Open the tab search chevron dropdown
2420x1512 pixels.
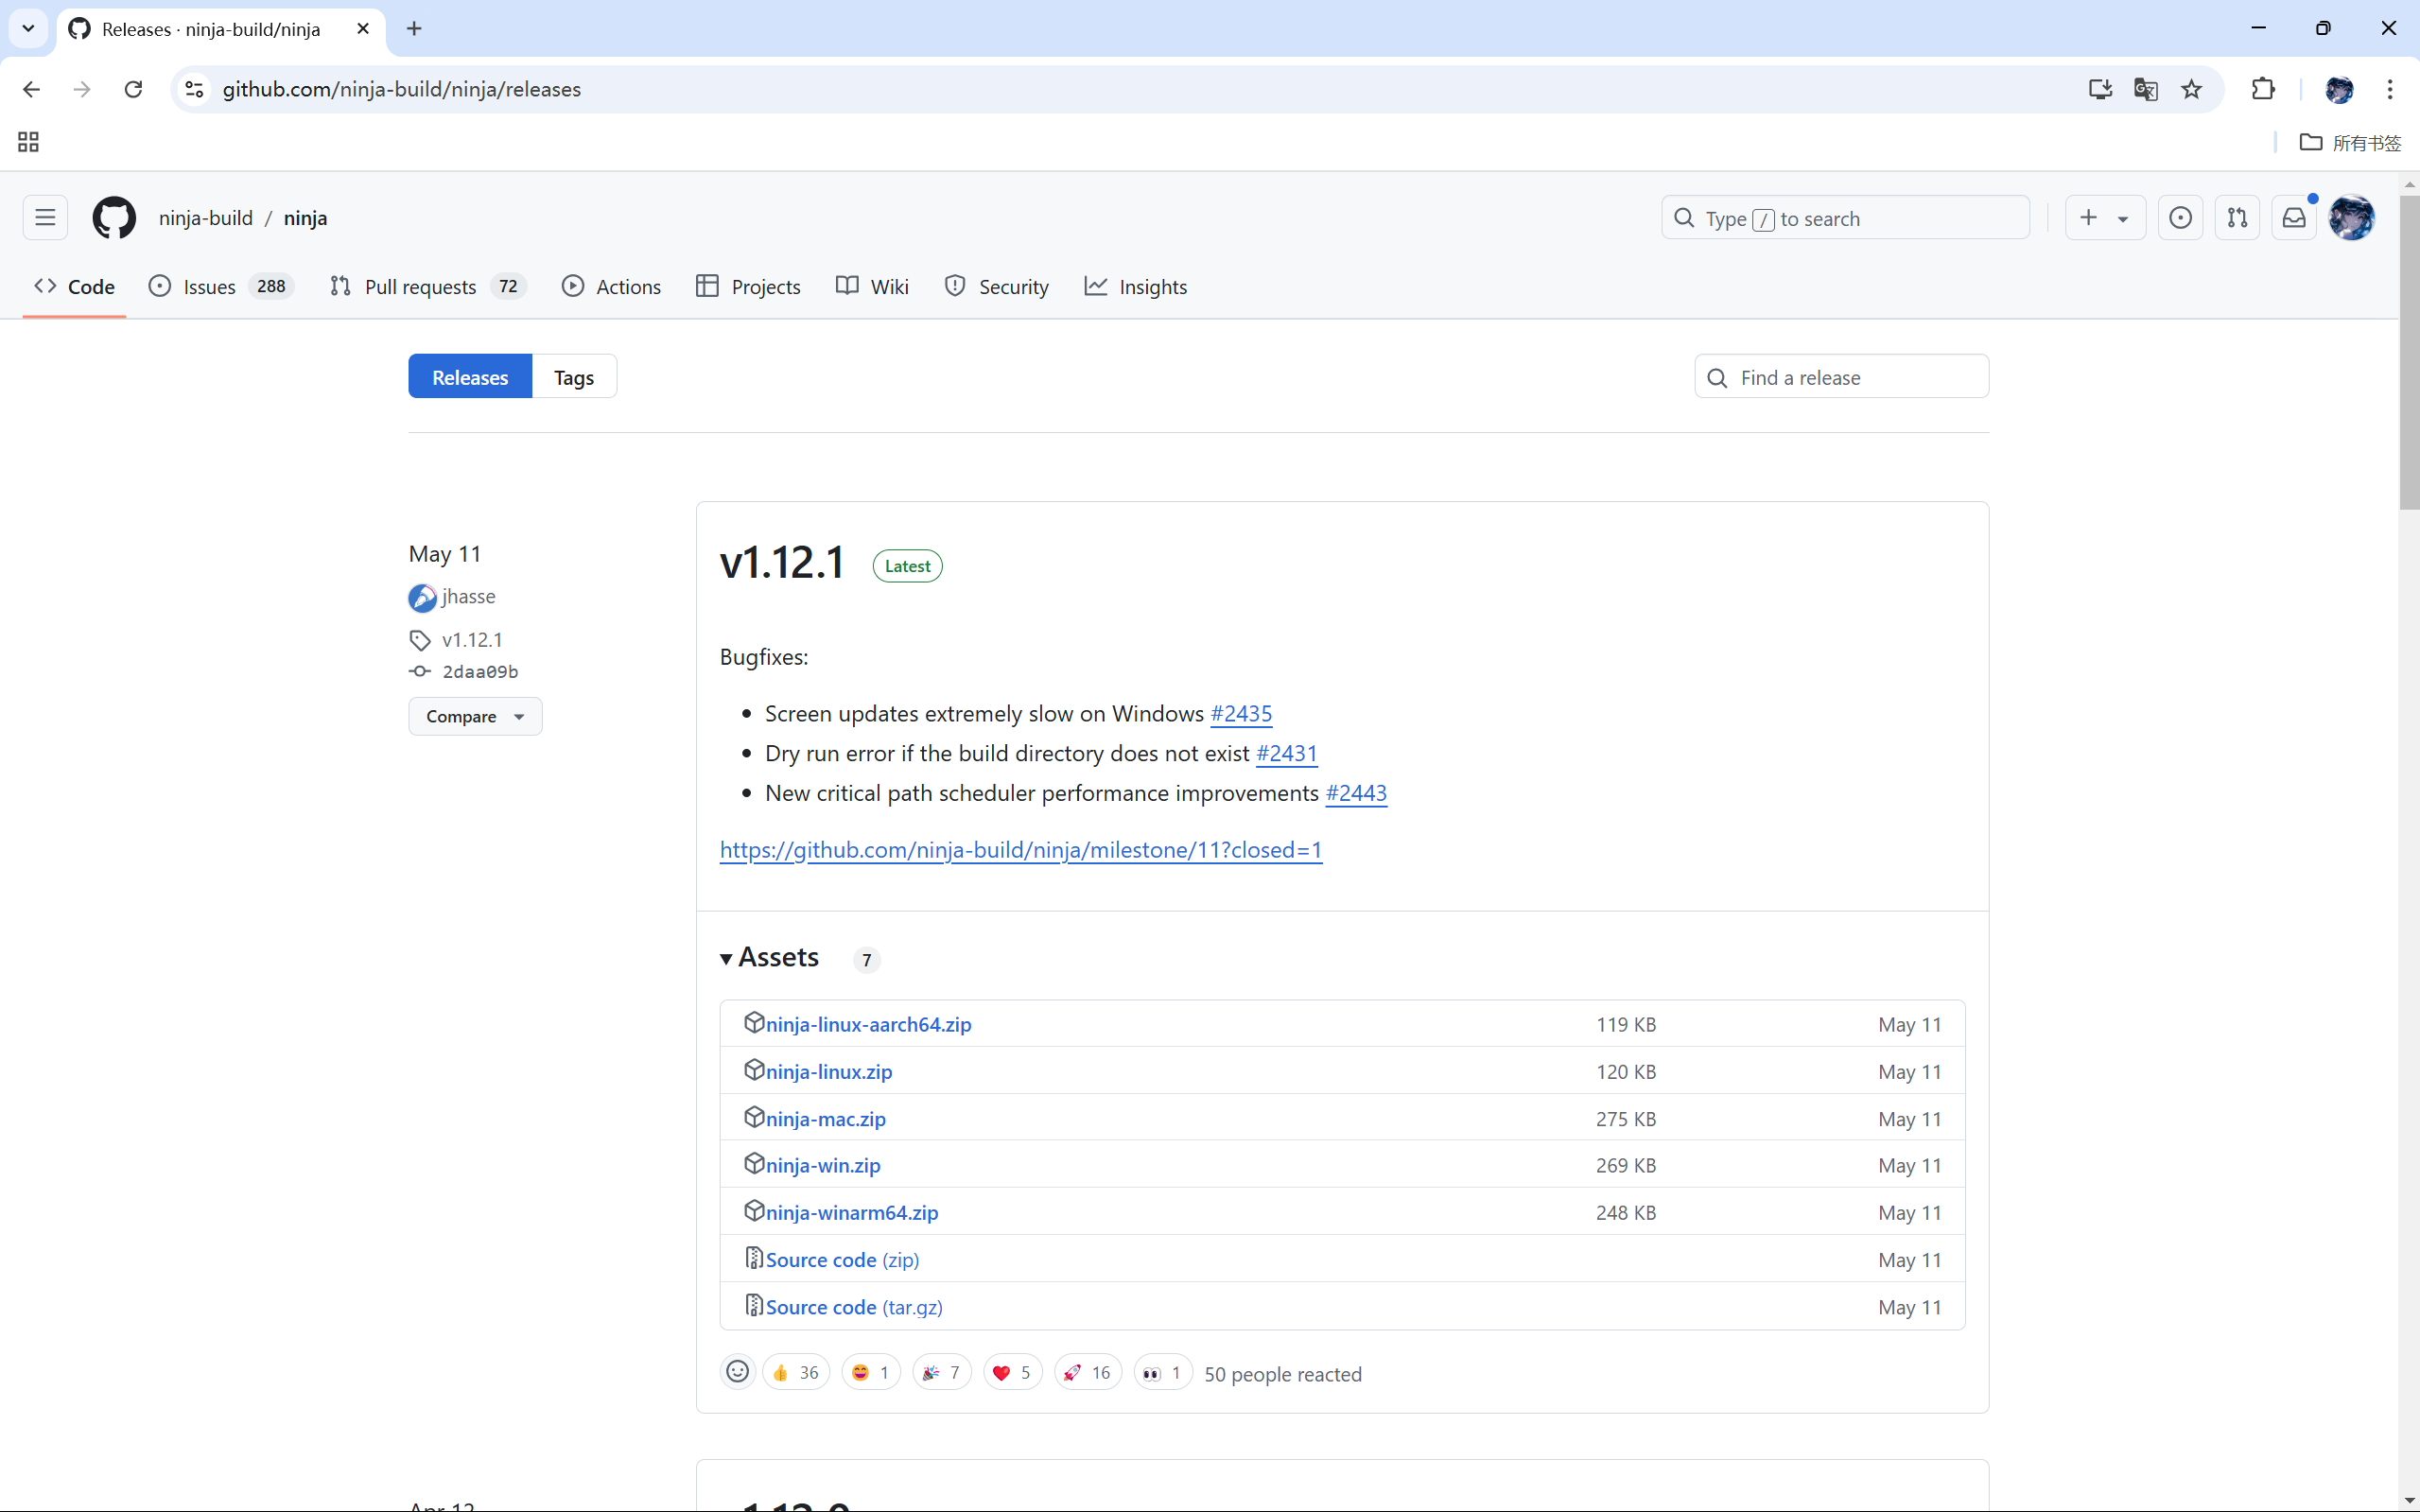[28, 28]
